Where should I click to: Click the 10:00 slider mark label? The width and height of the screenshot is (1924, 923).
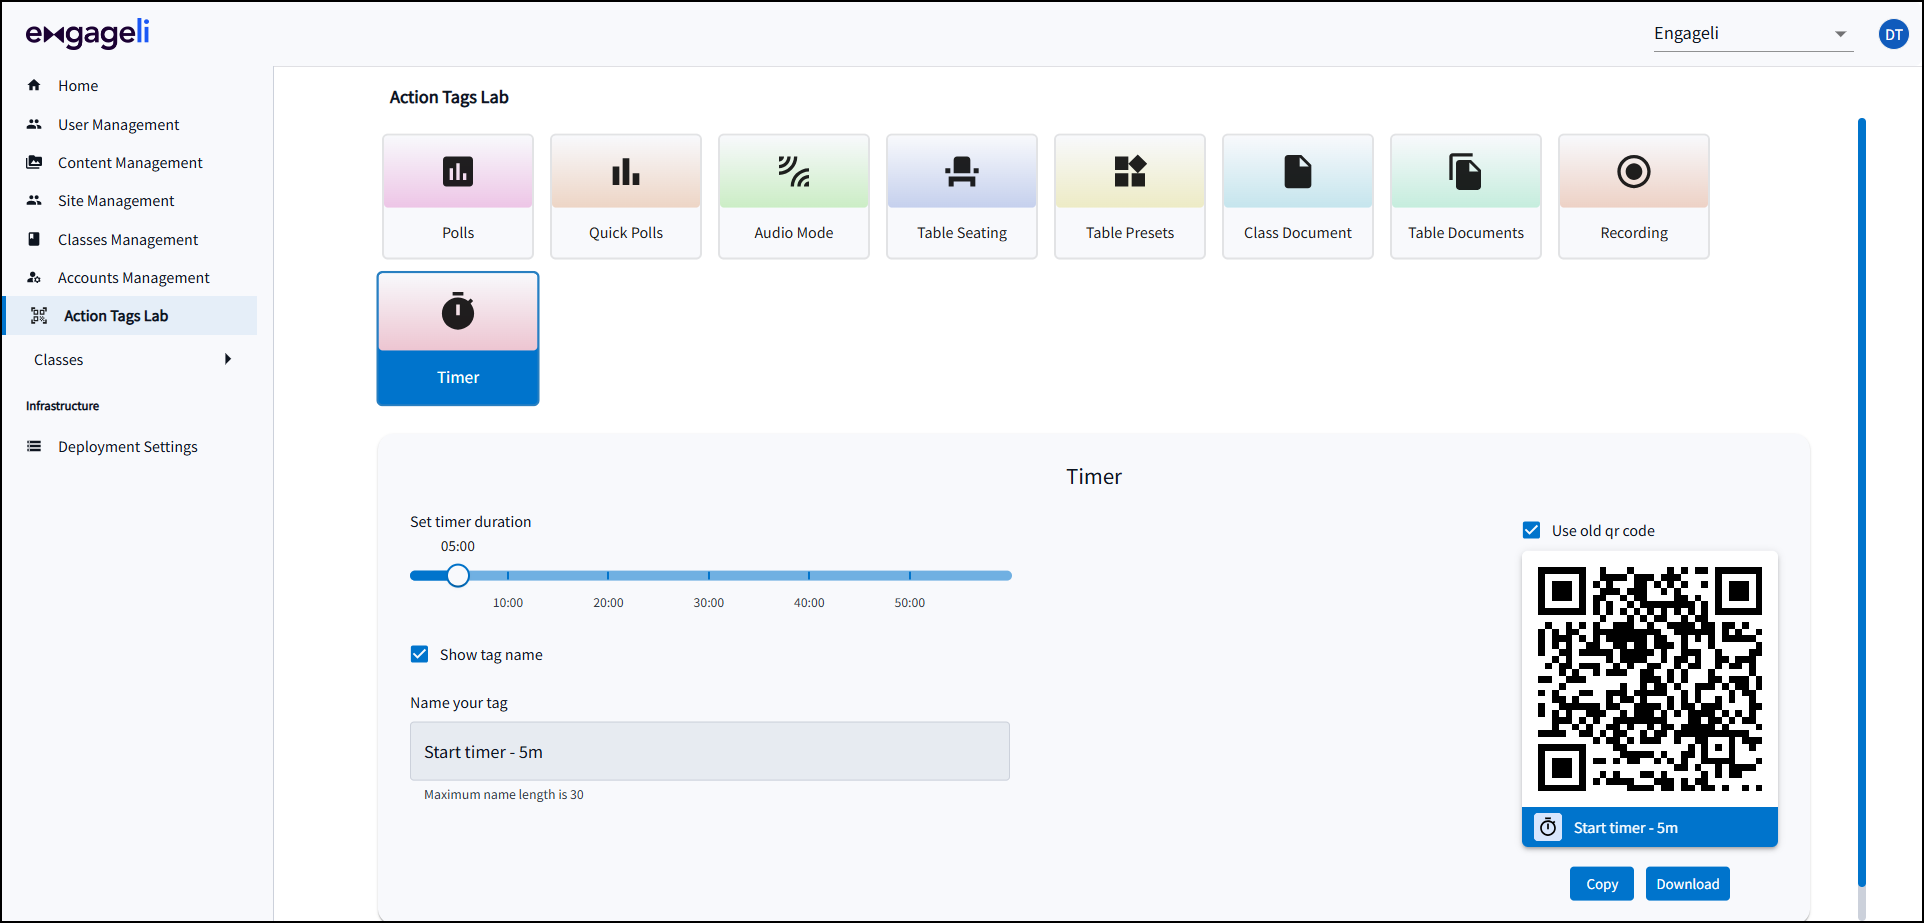pyautogui.click(x=508, y=603)
